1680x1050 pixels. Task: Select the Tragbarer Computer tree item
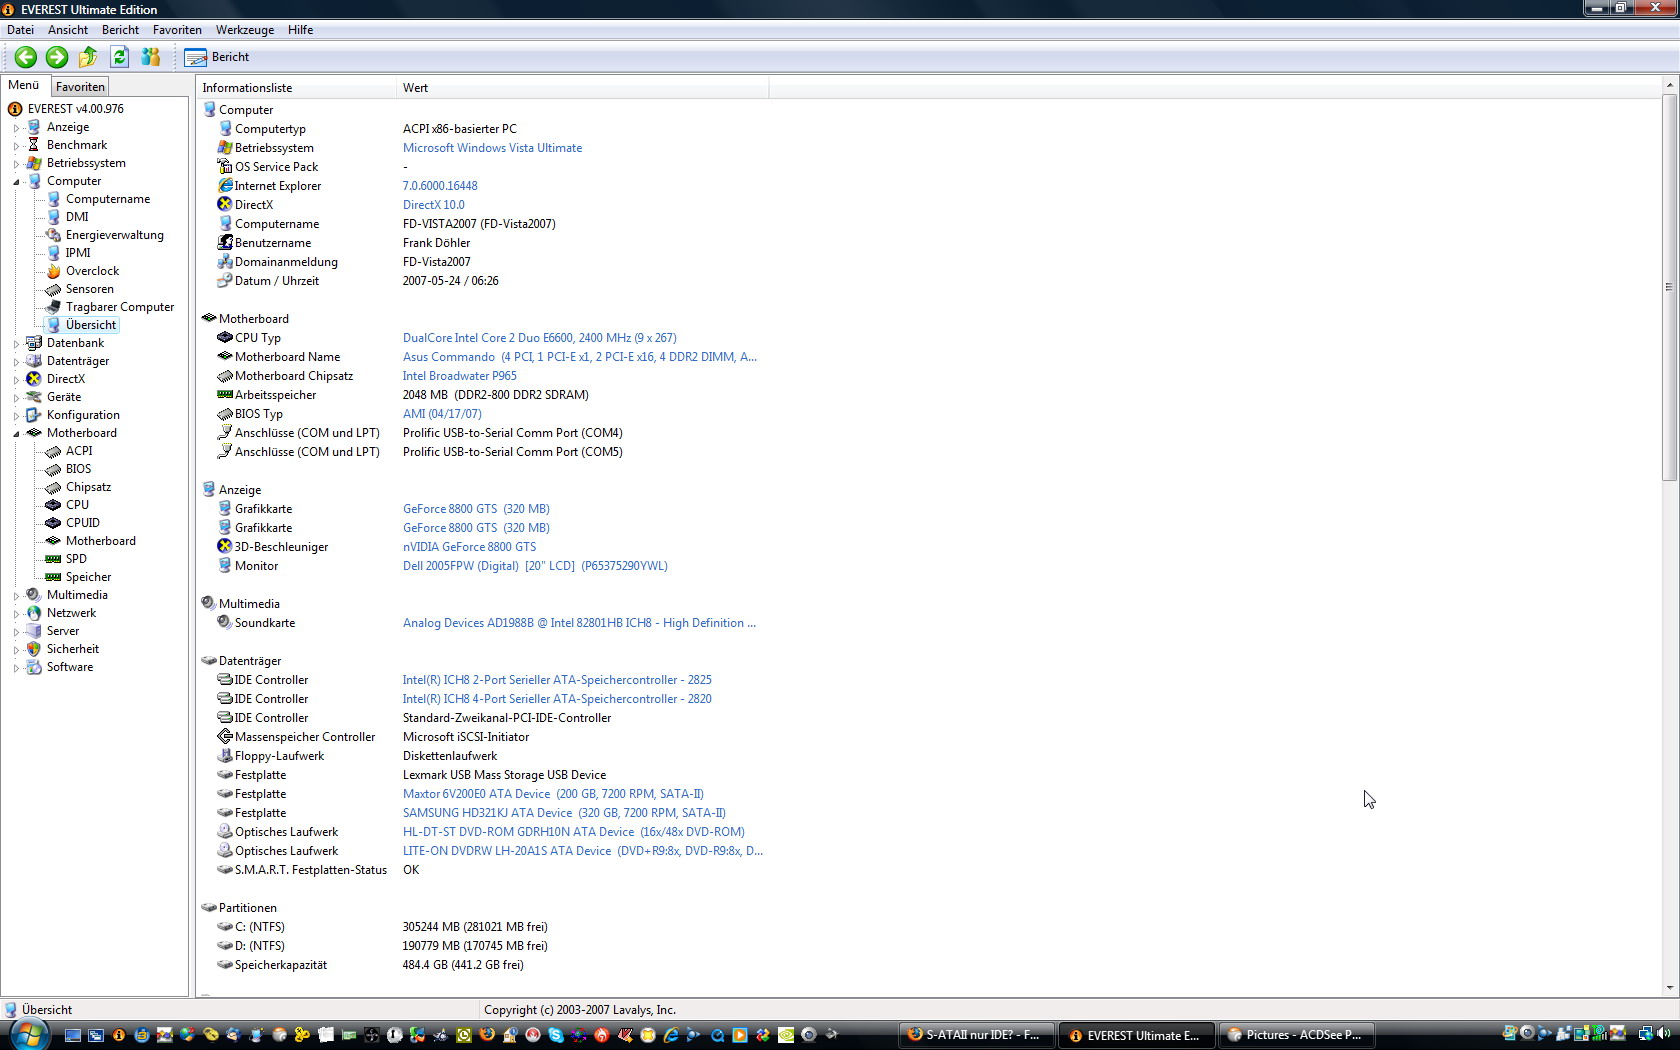tap(120, 307)
